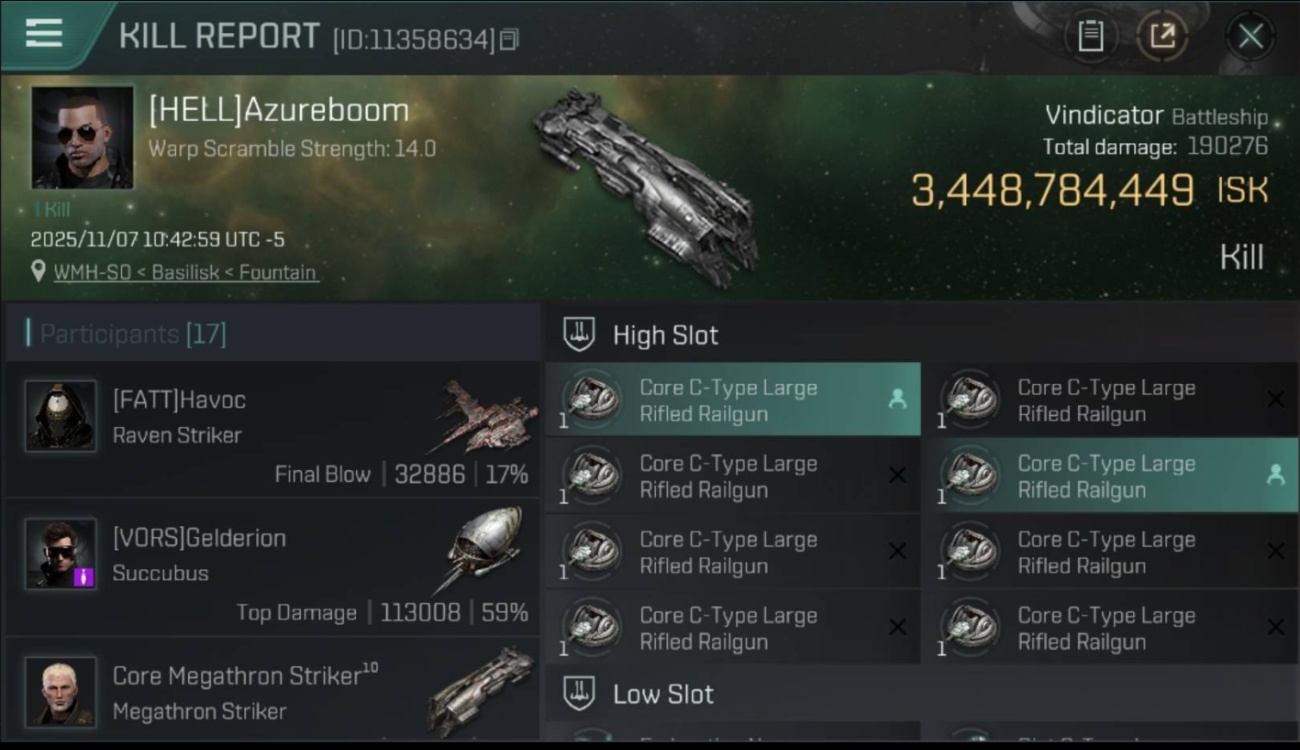Image resolution: width=1300 pixels, height=750 pixels.
Task: Click the Vindicator ship image
Action: click(645, 187)
